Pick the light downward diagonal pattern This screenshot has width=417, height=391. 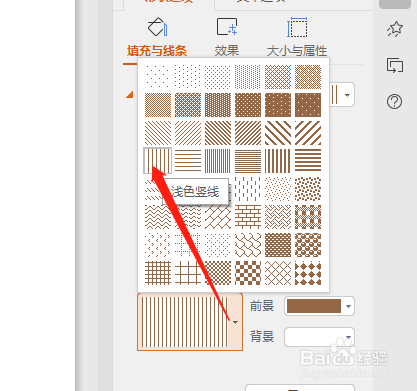pos(158,133)
